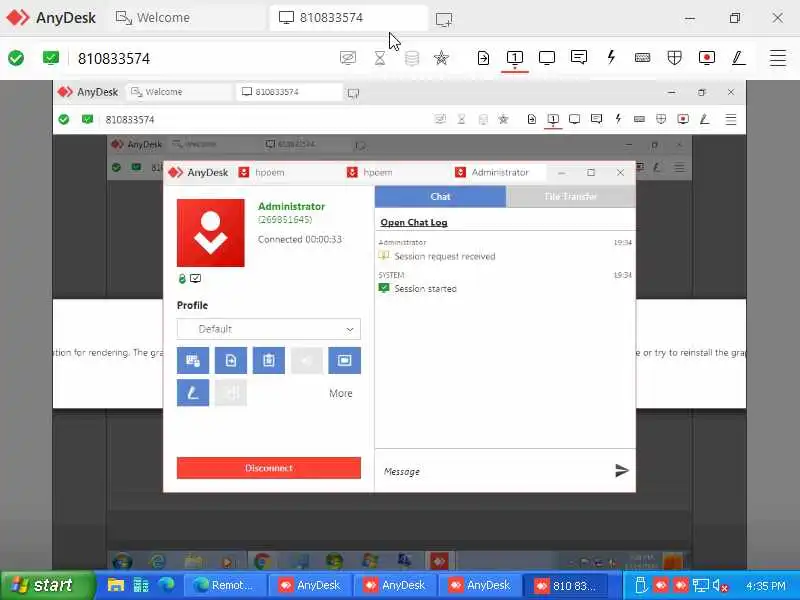
Task: Send the chat message with the paper-plane icon
Action: pos(621,470)
